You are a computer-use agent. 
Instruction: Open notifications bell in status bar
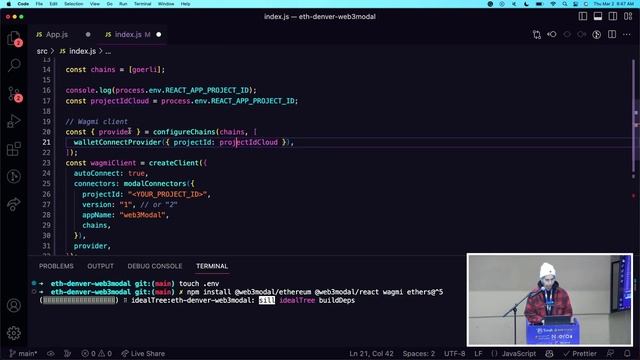pos(627,353)
